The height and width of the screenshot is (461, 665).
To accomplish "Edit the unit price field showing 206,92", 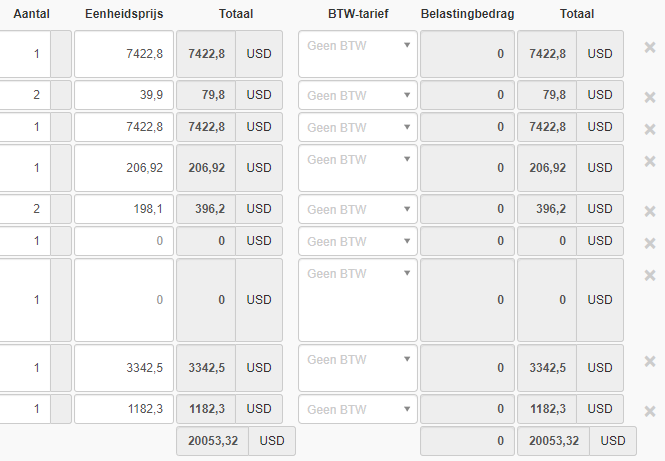I will pos(123,168).
